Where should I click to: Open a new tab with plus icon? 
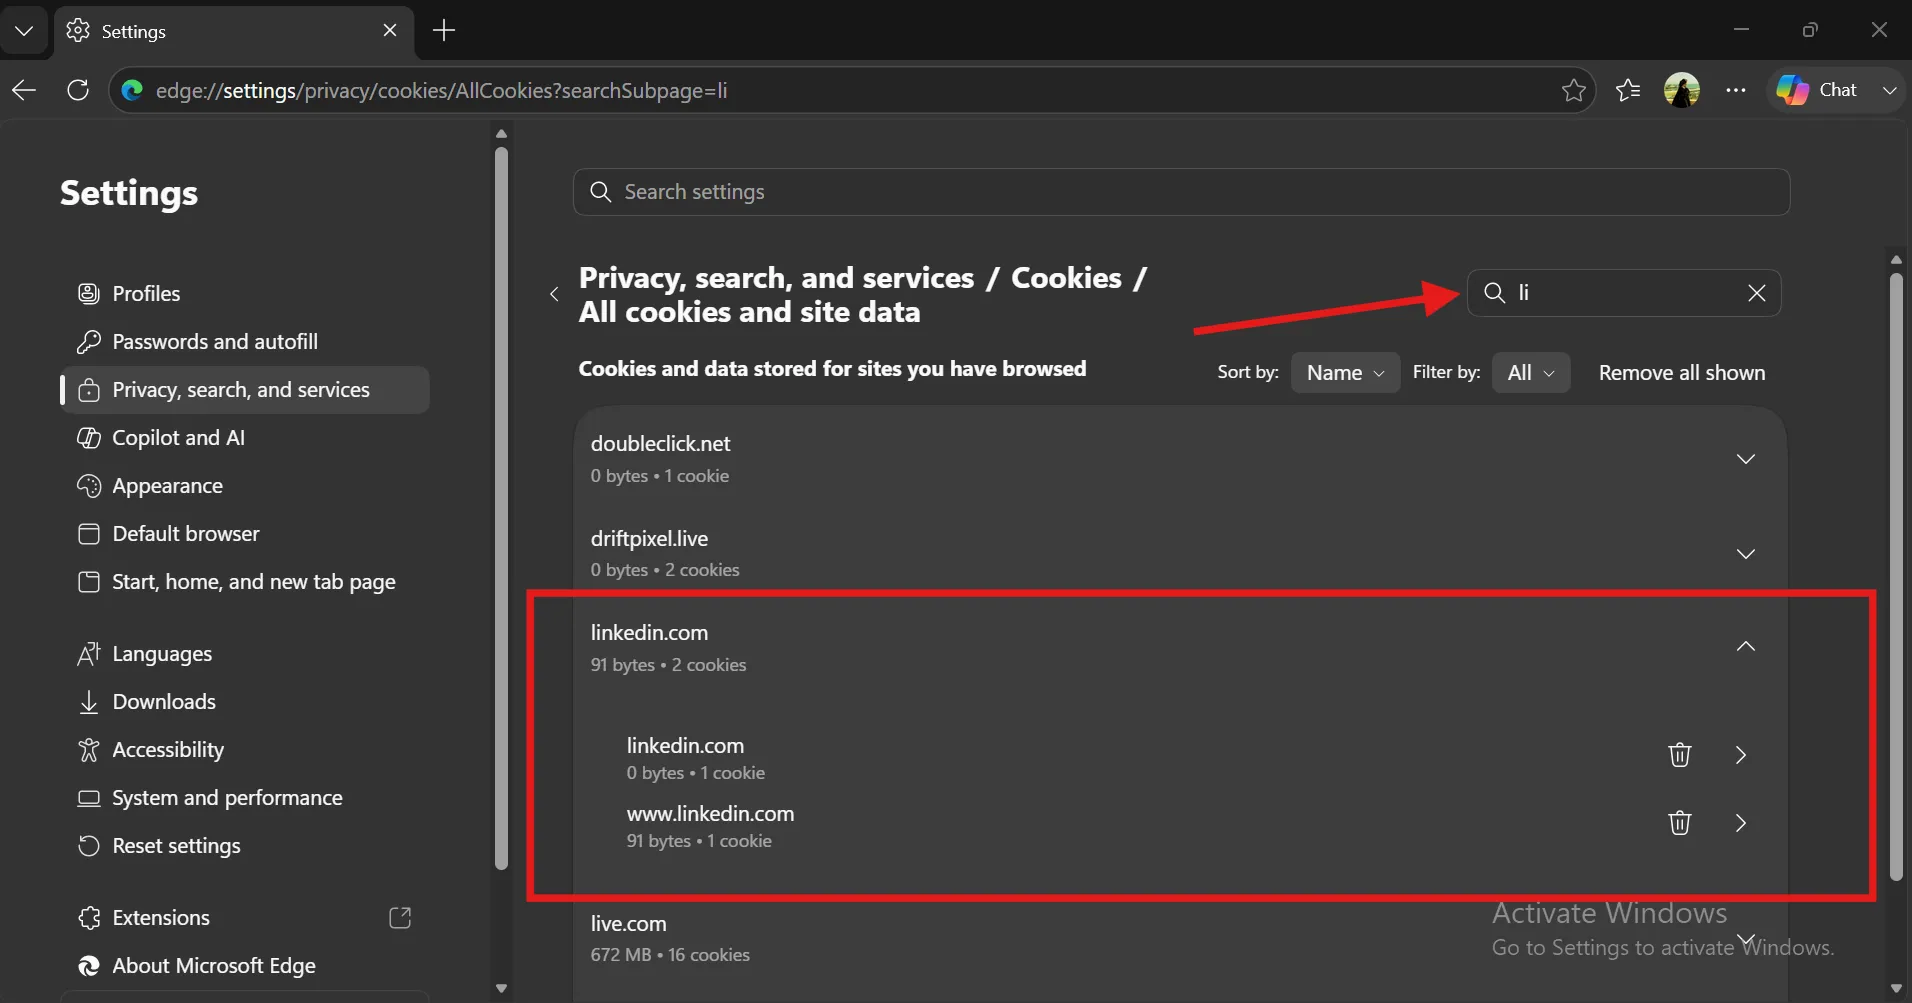coord(444,31)
